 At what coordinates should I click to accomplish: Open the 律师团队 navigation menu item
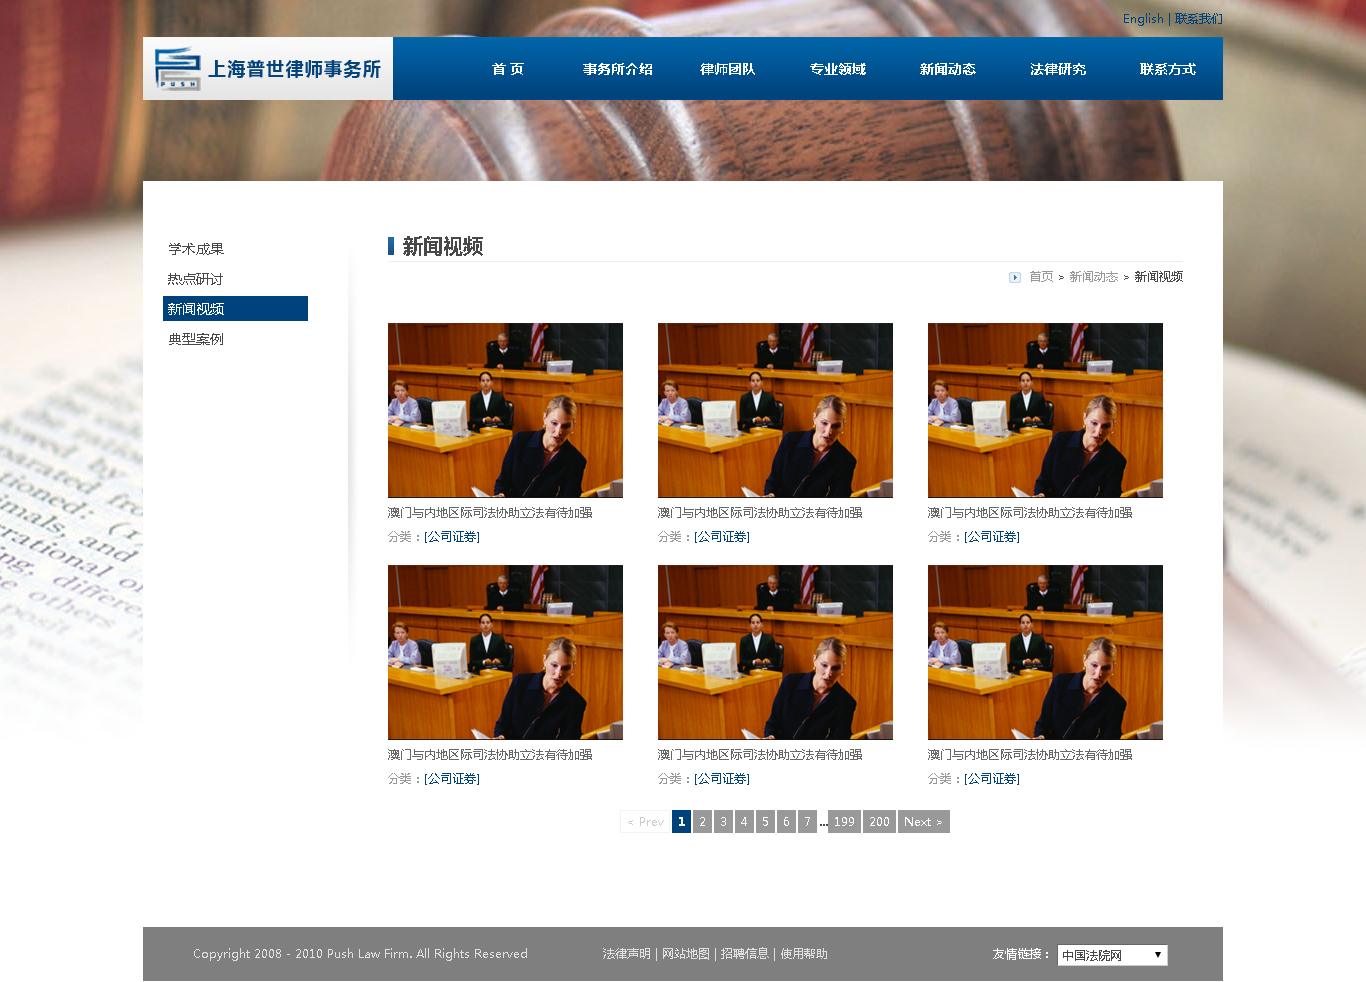pos(727,69)
